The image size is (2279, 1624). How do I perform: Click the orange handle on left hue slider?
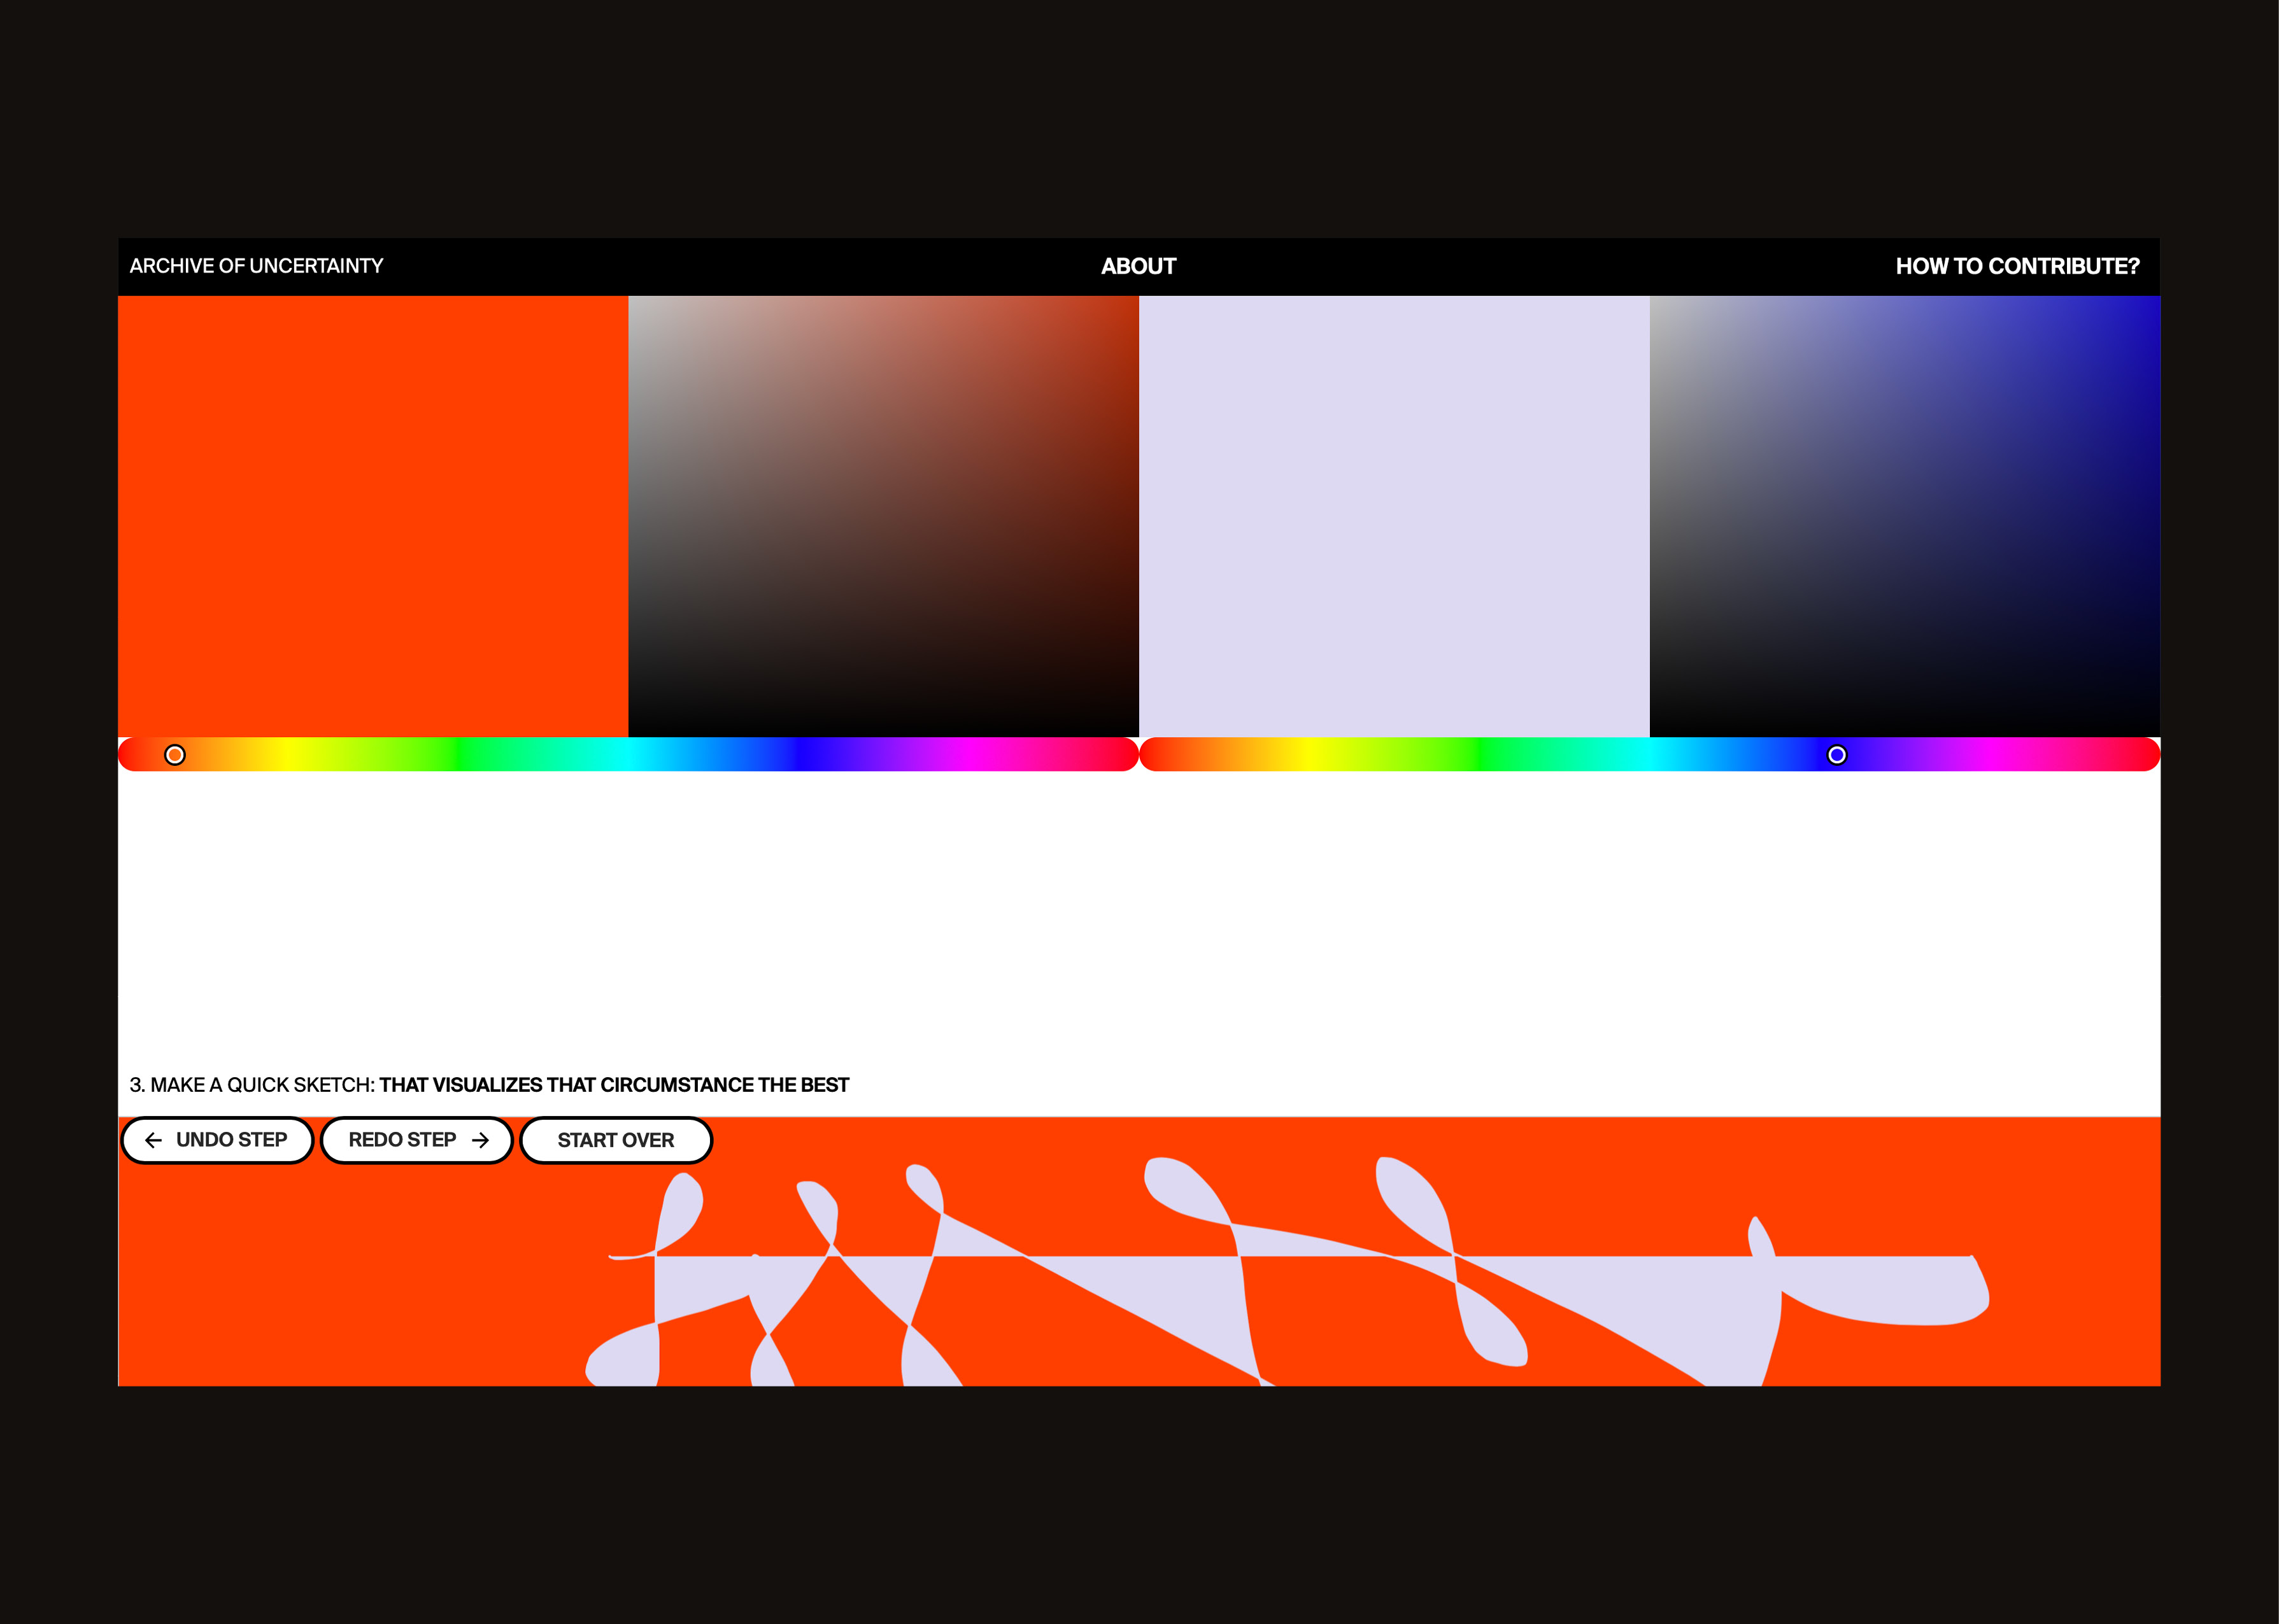175,755
